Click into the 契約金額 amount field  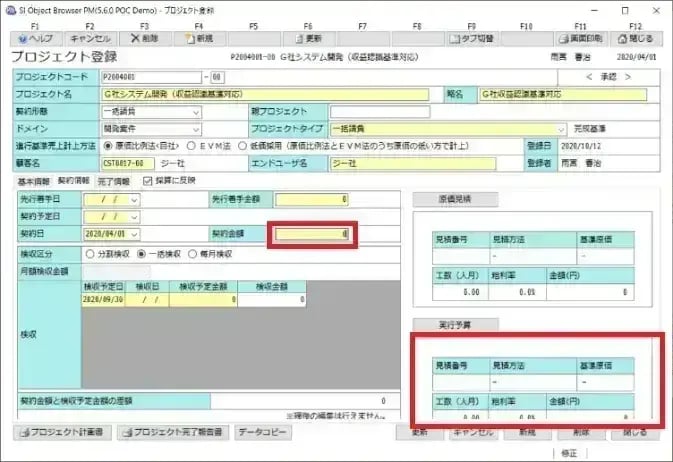(311, 234)
